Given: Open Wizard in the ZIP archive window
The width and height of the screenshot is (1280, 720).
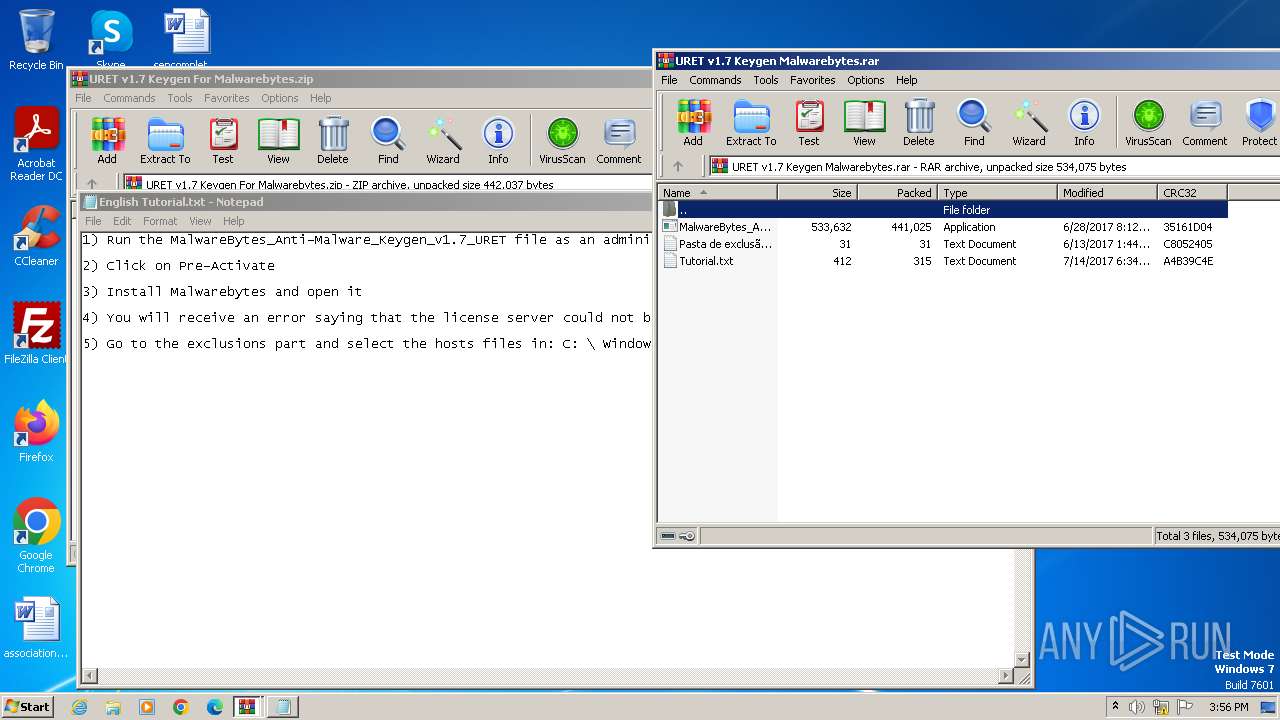Looking at the screenshot, I should 443,141.
